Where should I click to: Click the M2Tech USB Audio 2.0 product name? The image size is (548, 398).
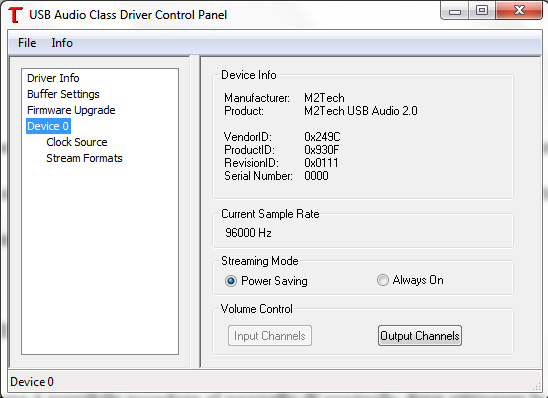[361, 111]
